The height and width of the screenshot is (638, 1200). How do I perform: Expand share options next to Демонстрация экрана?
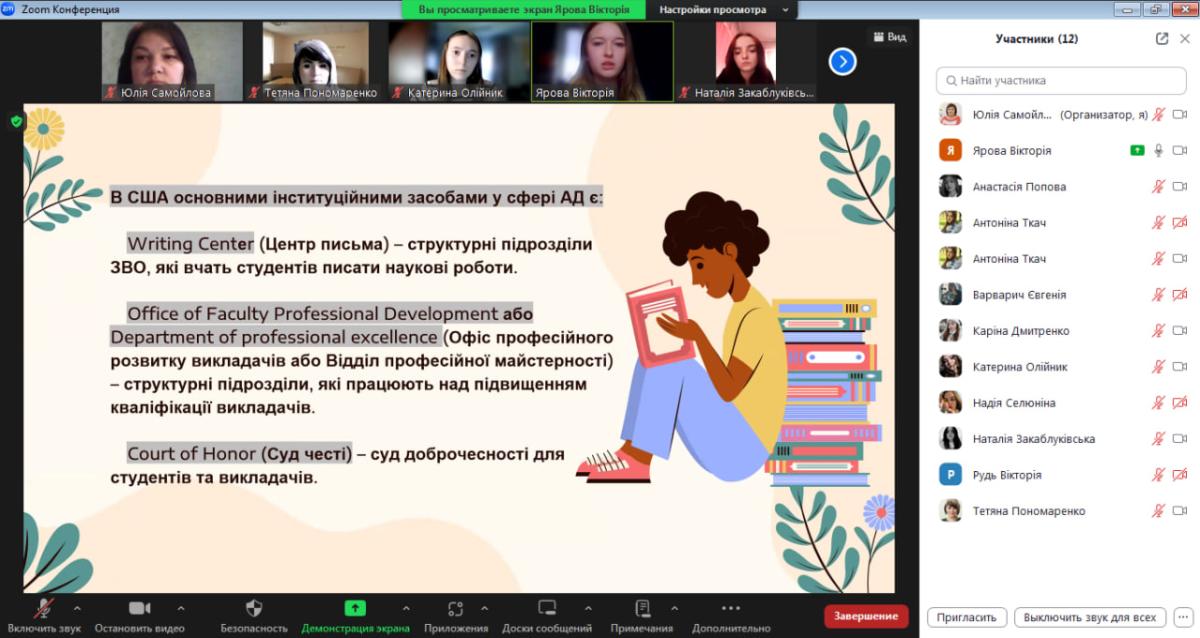pos(405,608)
